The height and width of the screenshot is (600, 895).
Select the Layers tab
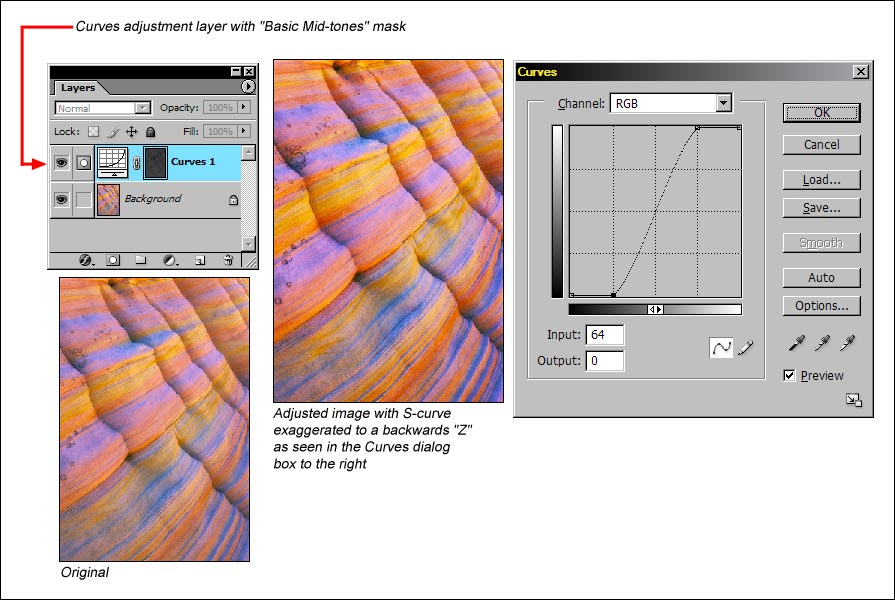78,88
